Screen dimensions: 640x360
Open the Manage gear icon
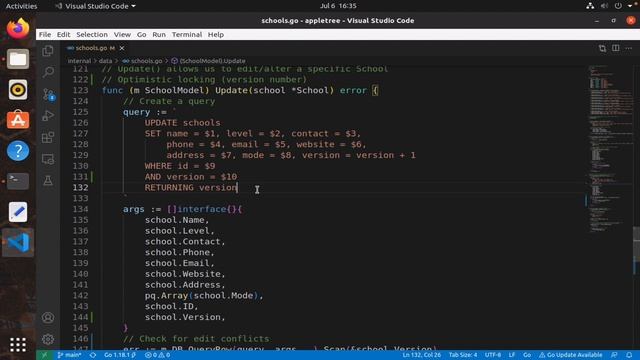click(x=48, y=339)
